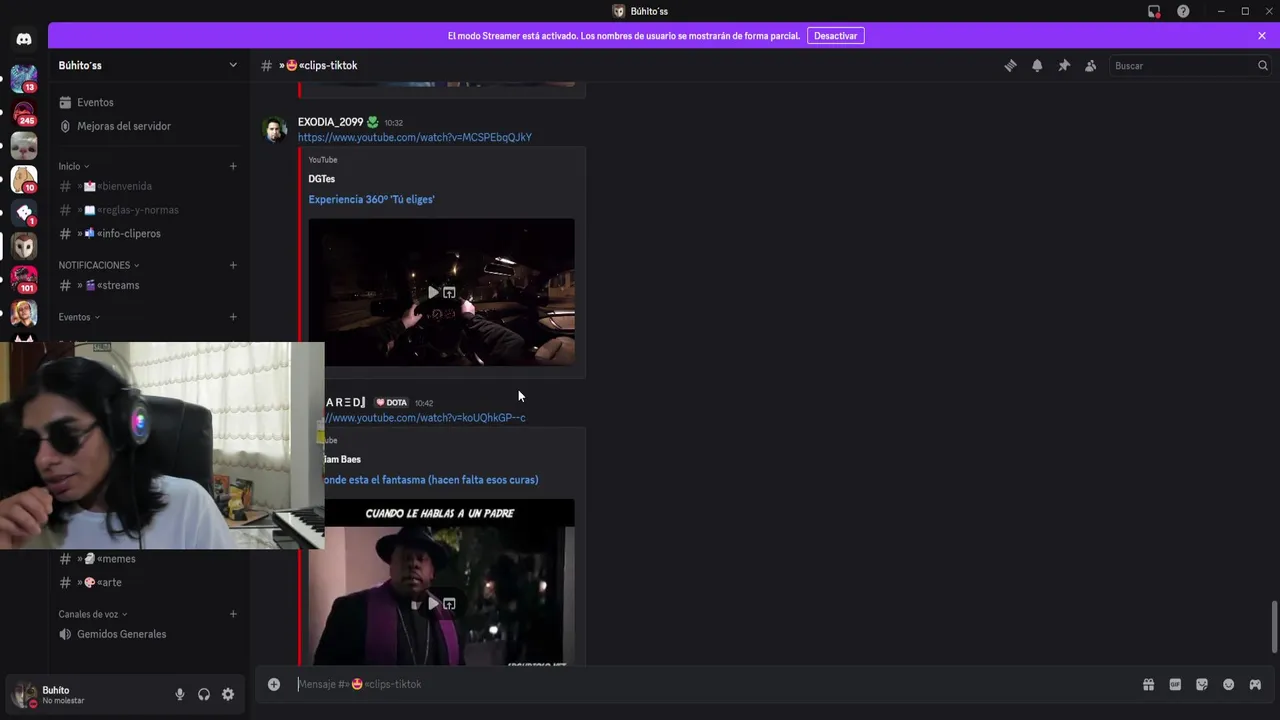
Task: Collapse the Eventos category
Action: point(79,318)
